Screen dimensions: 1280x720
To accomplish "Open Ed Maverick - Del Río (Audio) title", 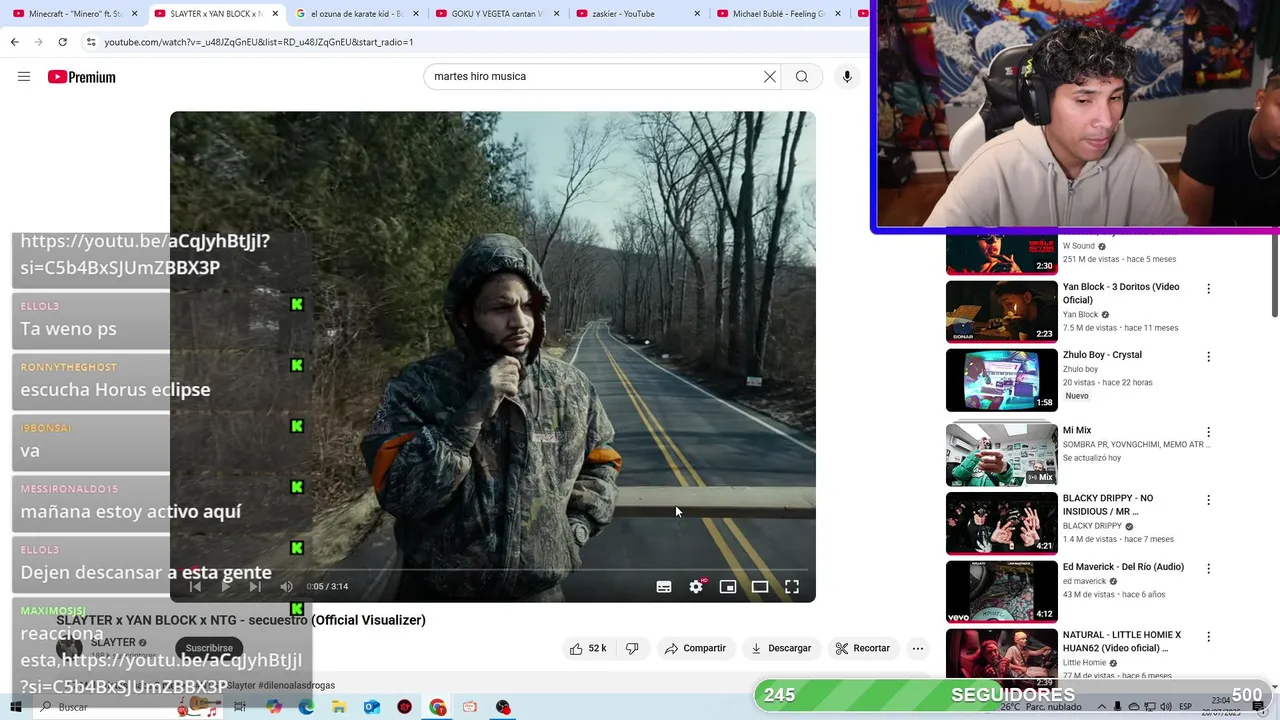I will coord(1123,567).
